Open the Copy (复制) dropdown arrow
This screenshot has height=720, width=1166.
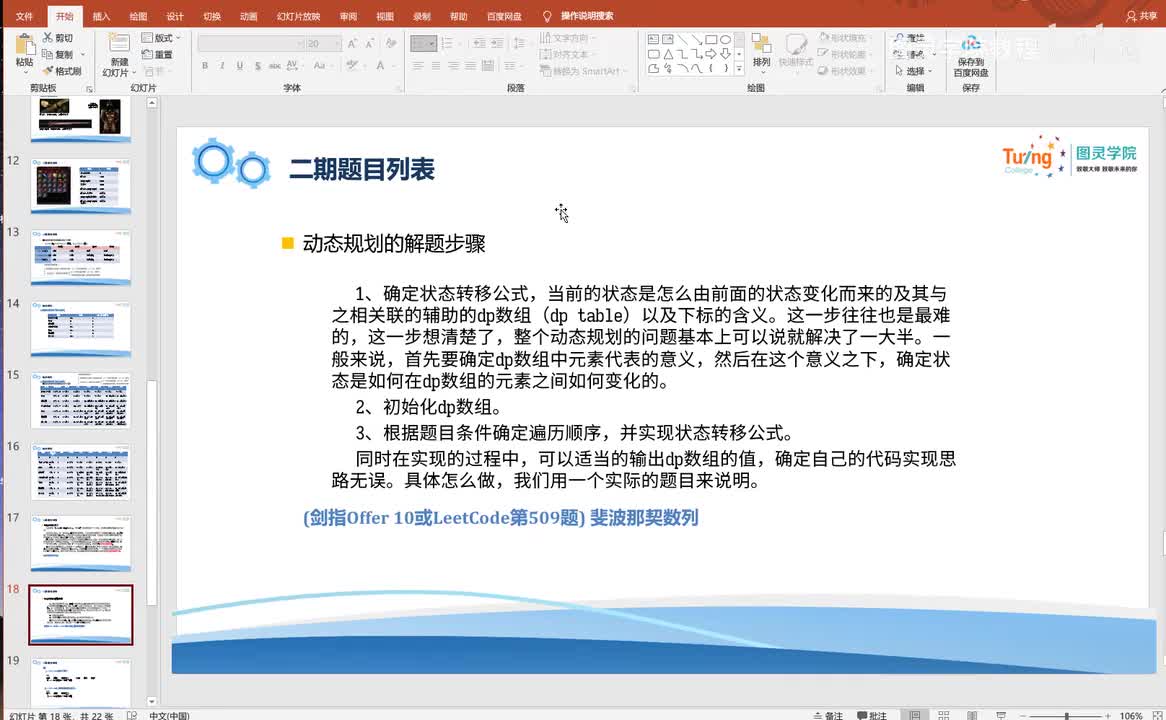83,54
